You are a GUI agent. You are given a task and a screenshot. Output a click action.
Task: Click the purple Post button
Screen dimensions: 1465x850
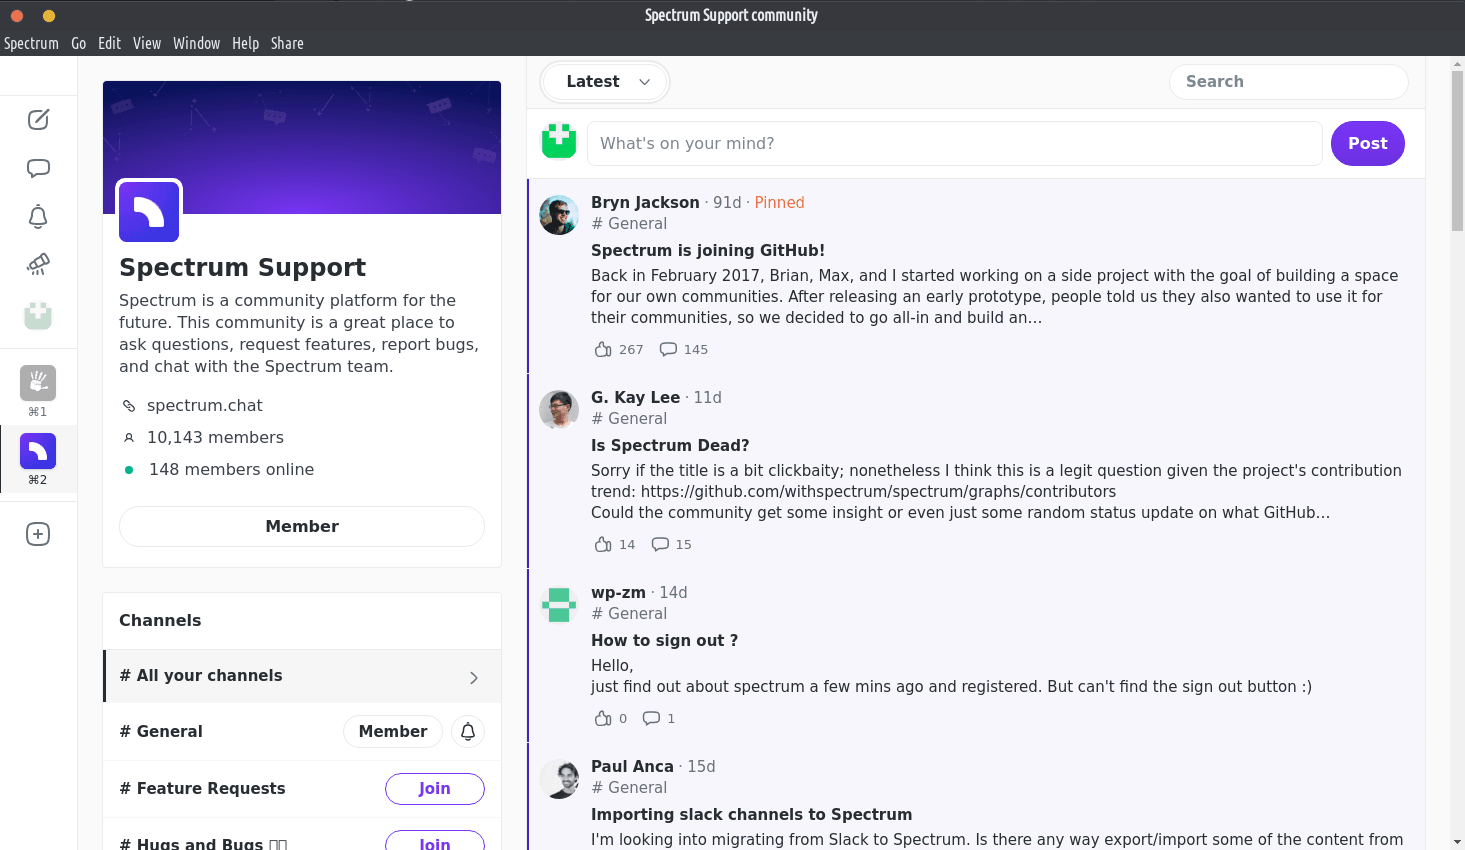click(1367, 144)
